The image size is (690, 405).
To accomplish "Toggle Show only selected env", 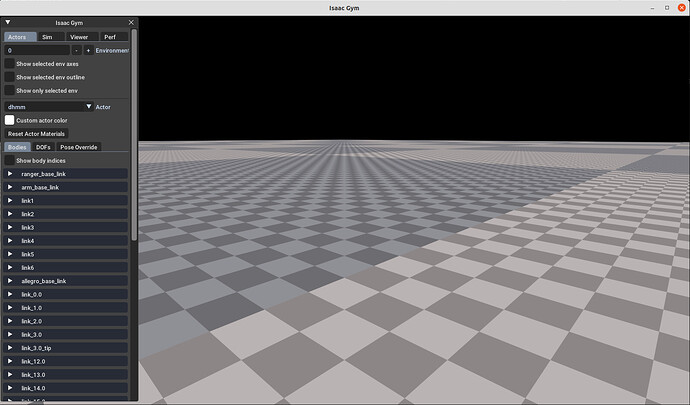I will pos(9,90).
